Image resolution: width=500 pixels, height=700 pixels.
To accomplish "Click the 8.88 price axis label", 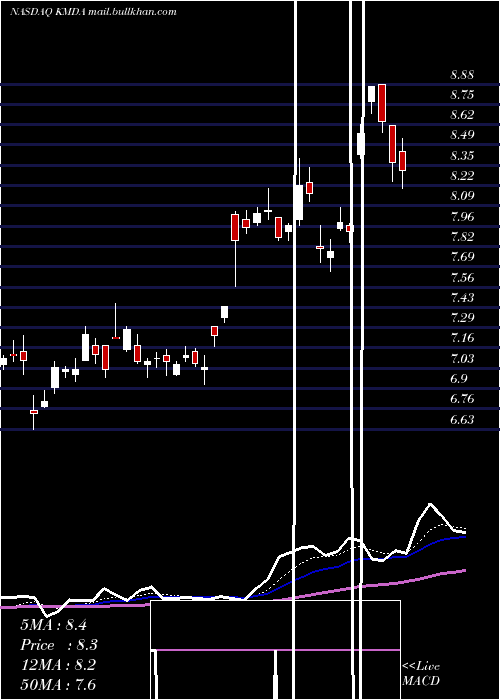I will (x=462, y=75).
